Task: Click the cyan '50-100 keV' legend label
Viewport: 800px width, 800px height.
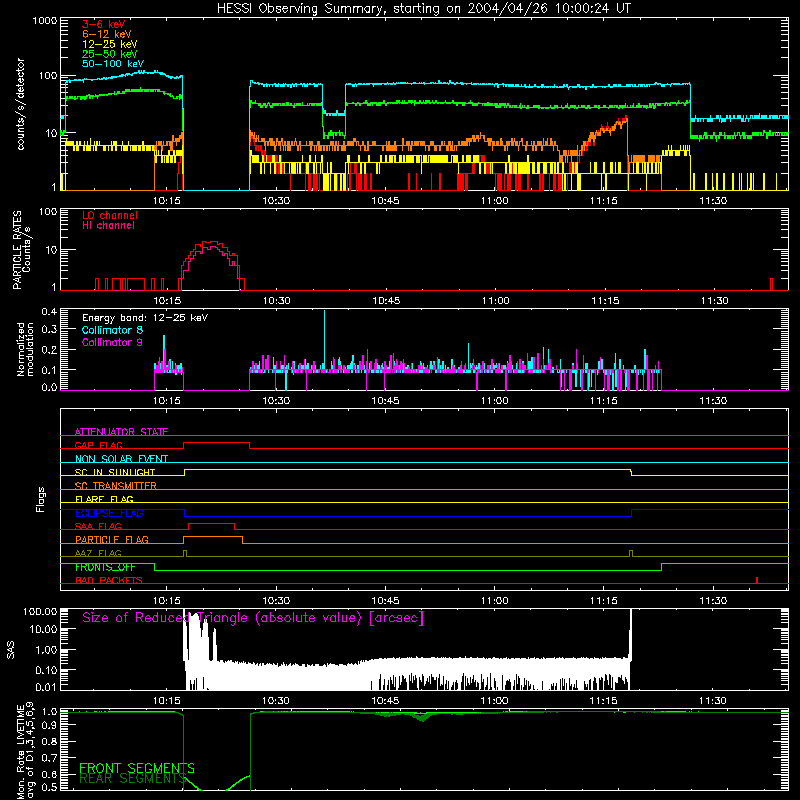Action: [113, 64]
